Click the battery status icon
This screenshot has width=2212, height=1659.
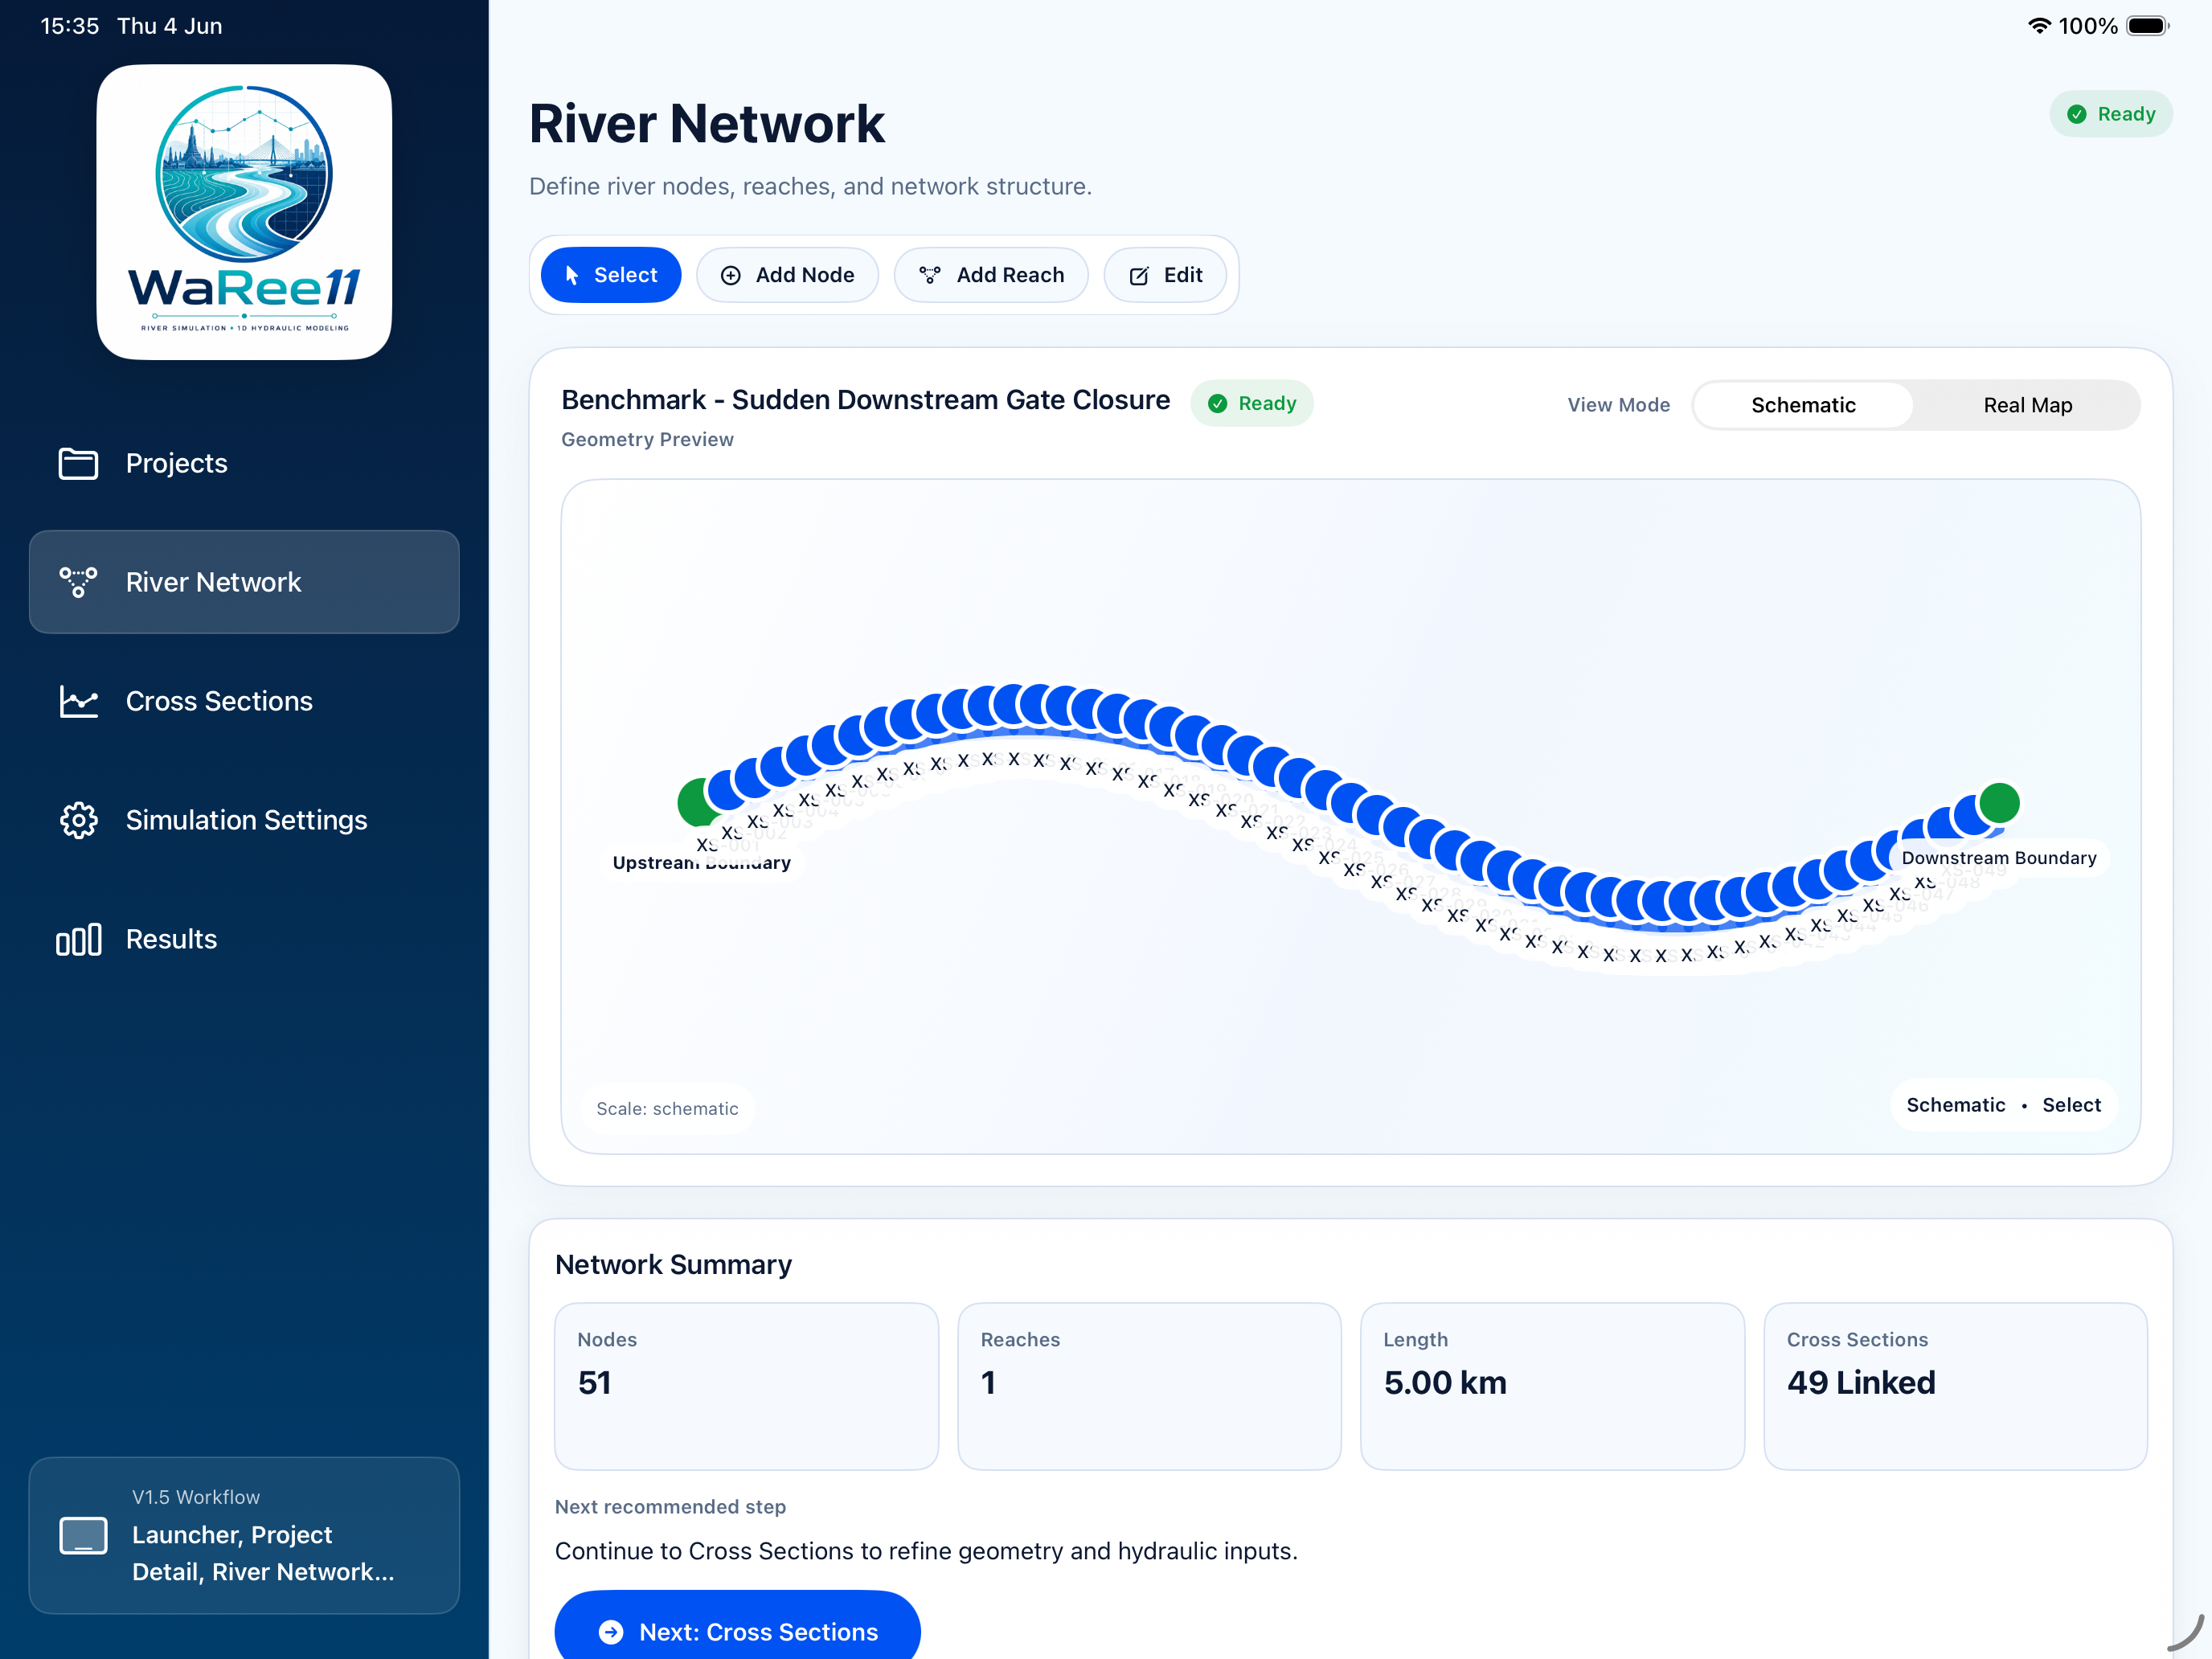tap(2147, 25)
